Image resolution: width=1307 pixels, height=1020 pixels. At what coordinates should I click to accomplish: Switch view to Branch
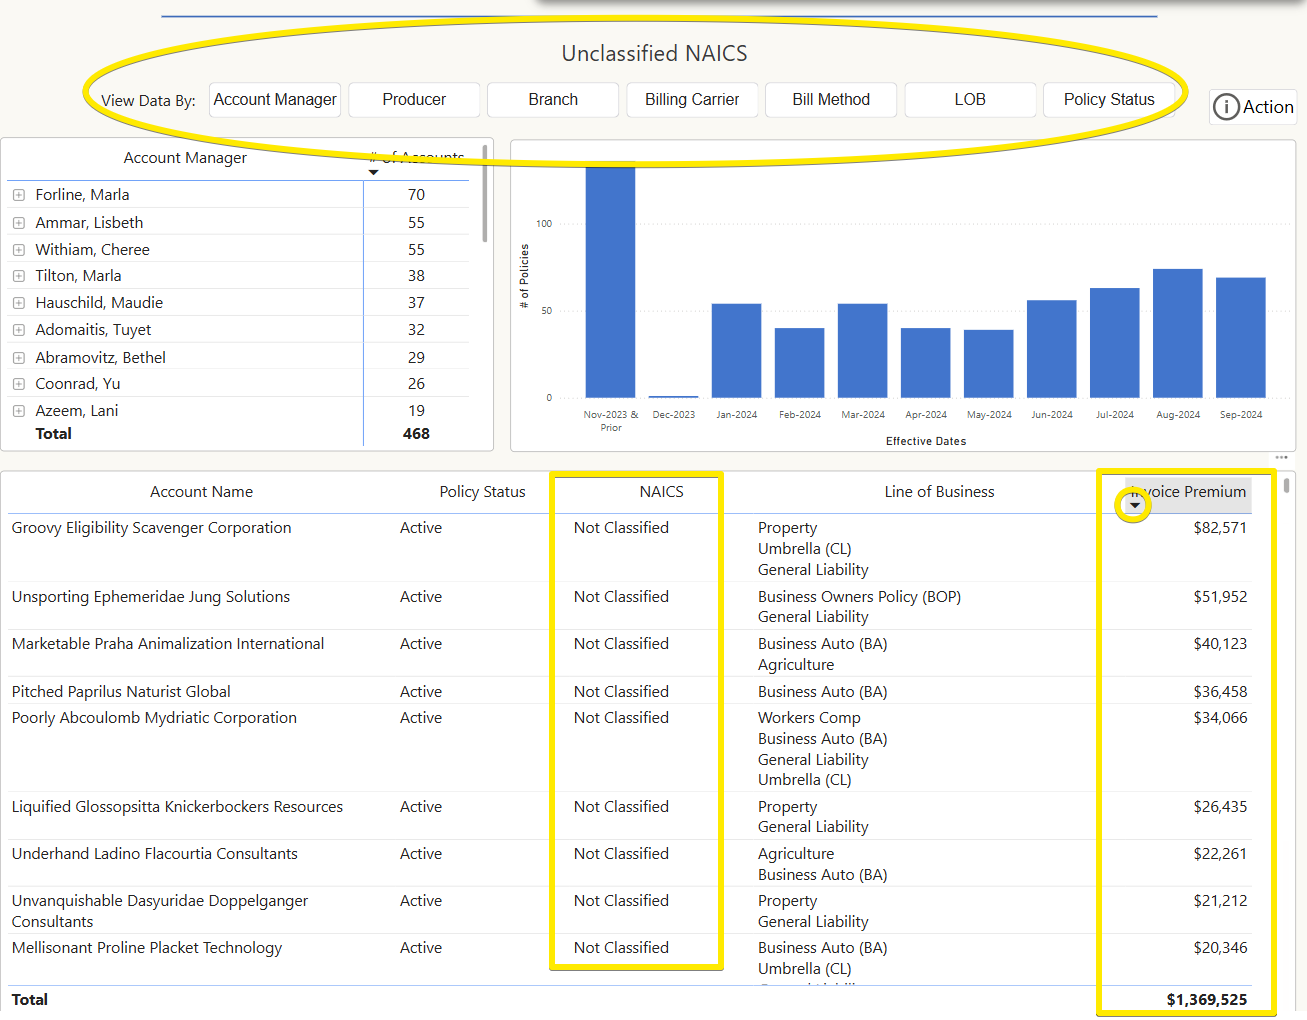coord(553,100)
